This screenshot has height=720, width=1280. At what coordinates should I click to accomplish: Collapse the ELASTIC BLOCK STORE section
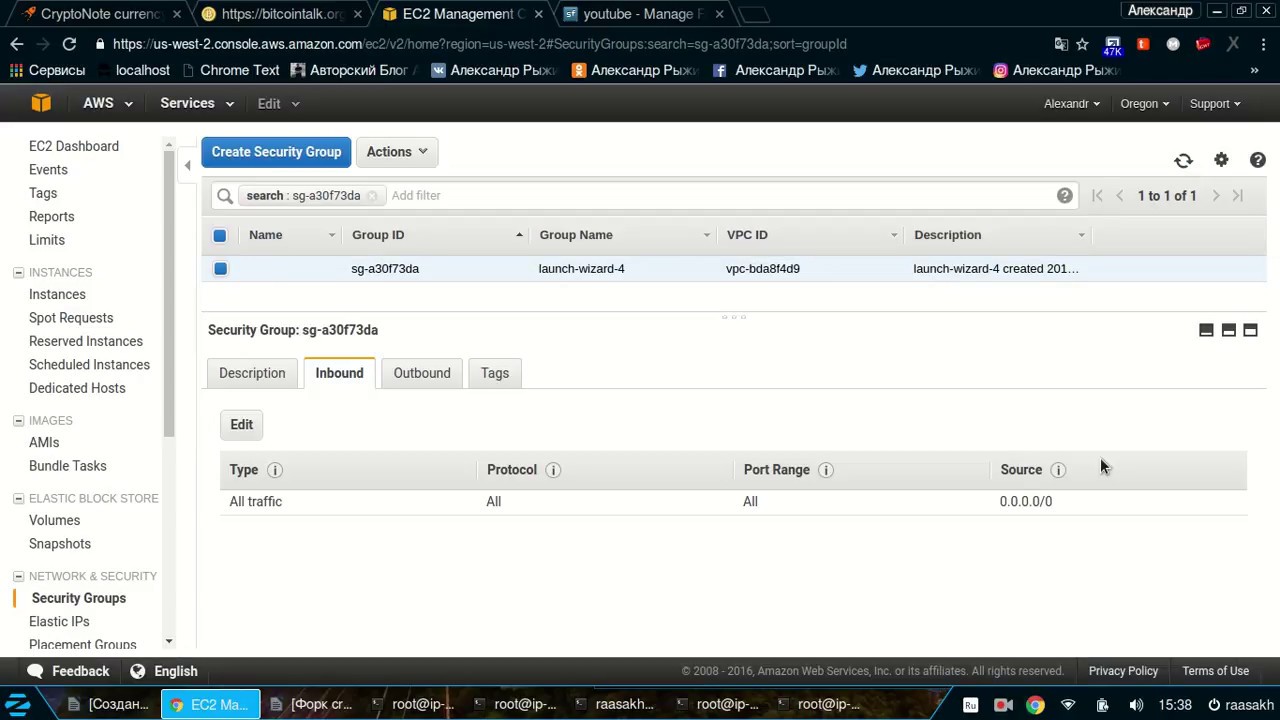(18, 498)
